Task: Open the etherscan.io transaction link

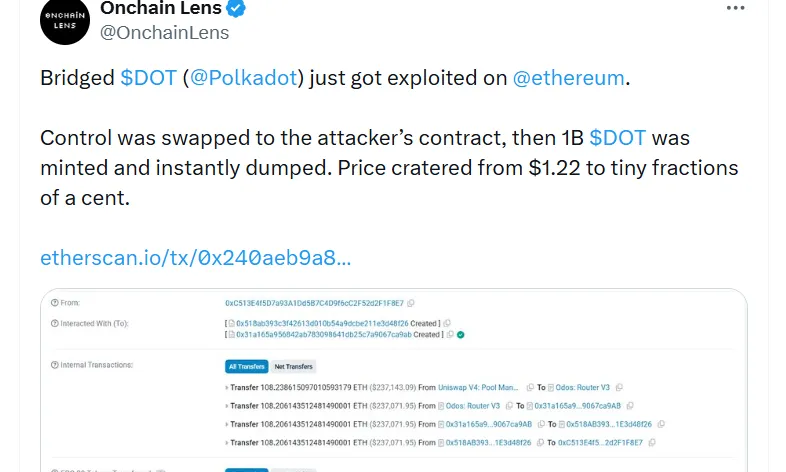Action: tap(195, 257)
